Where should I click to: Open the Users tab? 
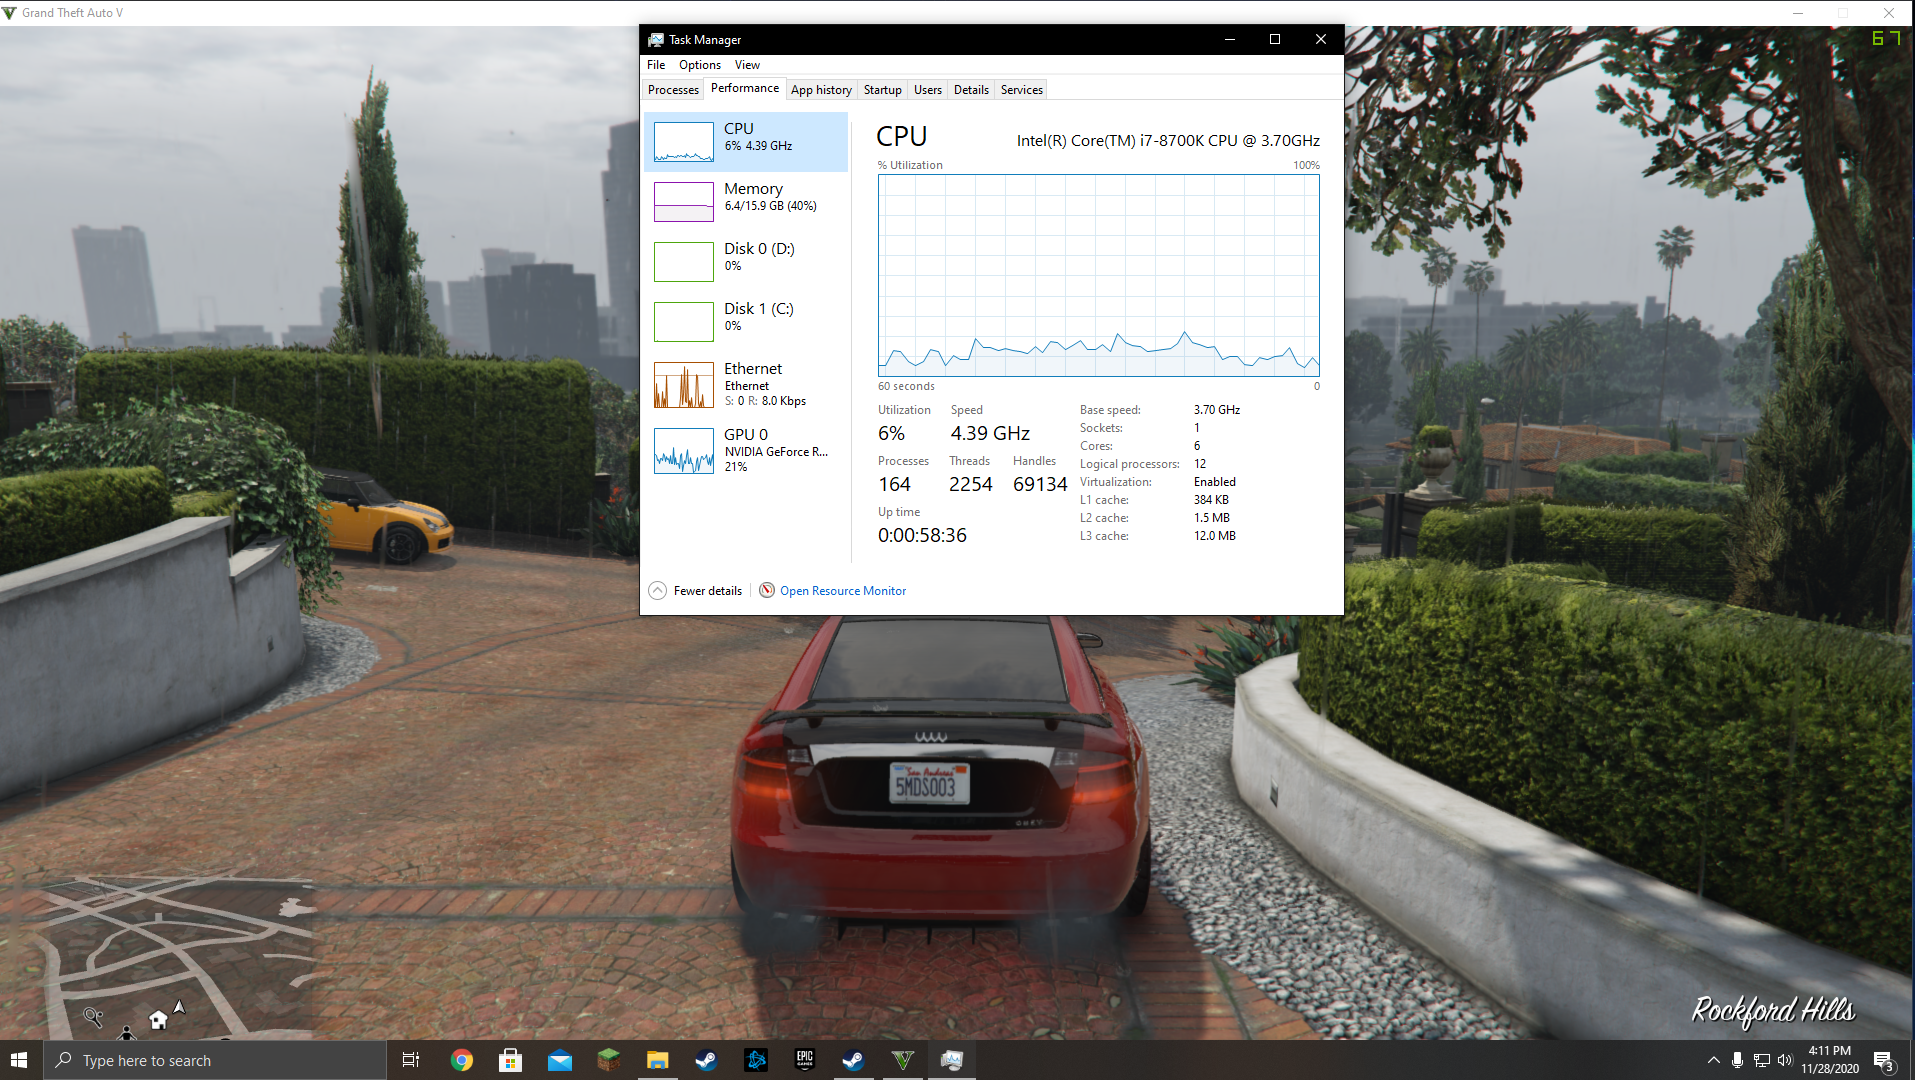coord(927,90)
